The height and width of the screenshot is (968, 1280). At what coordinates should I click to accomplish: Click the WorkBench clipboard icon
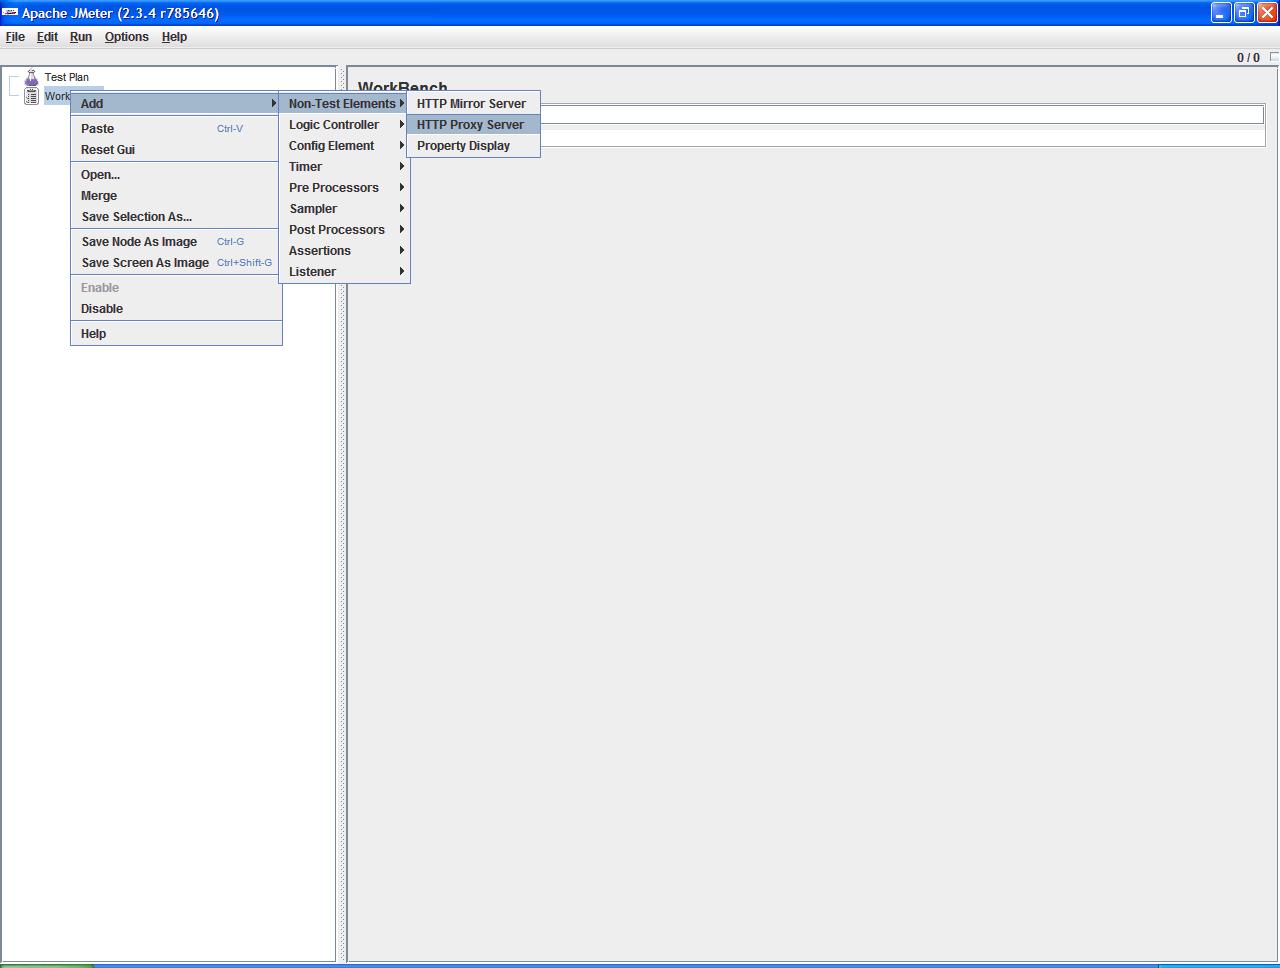pos(32,96)
